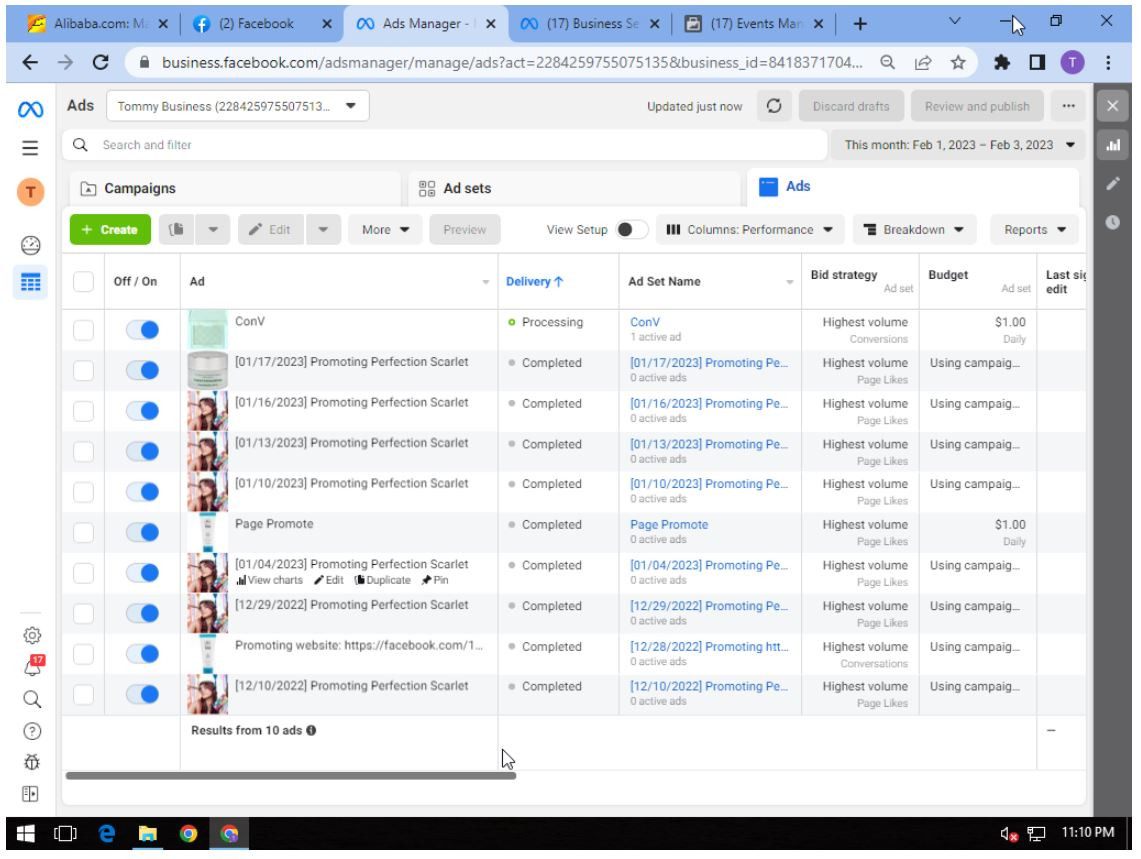Open the date range This month dropdown

tap(958, 145)
